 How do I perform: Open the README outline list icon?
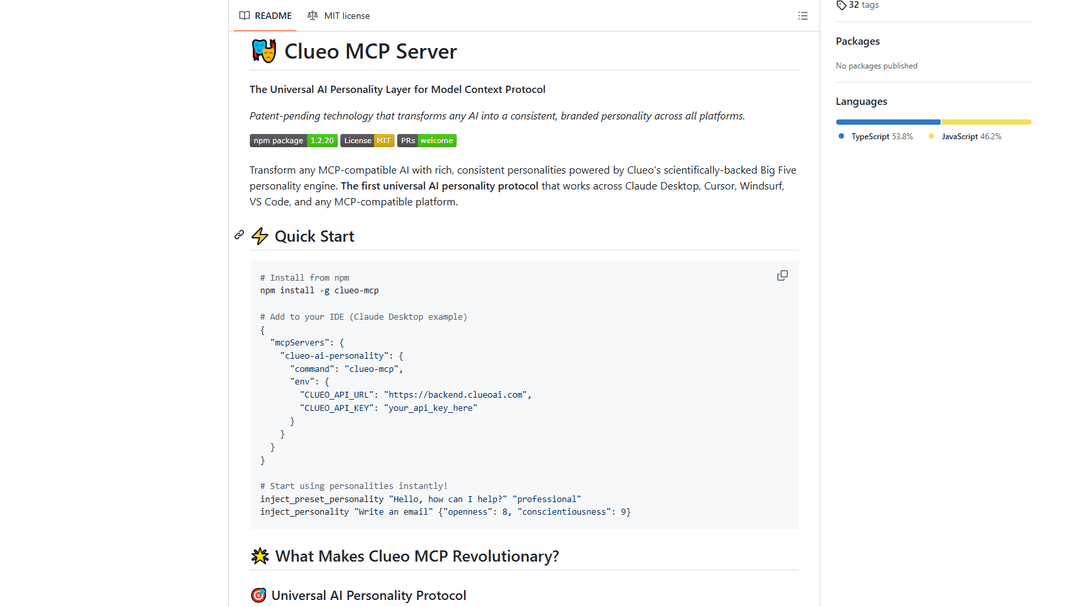[x=802, y=16]
